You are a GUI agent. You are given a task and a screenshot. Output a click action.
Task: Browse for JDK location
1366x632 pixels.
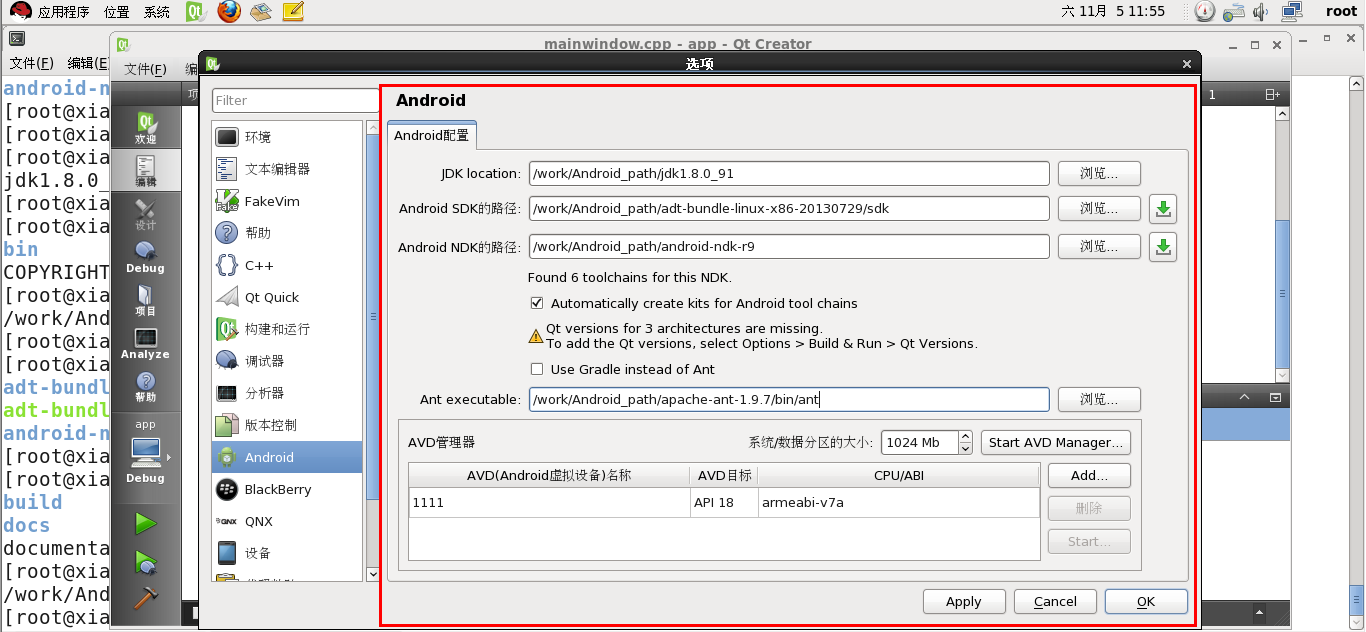(x=1099, y=173)
